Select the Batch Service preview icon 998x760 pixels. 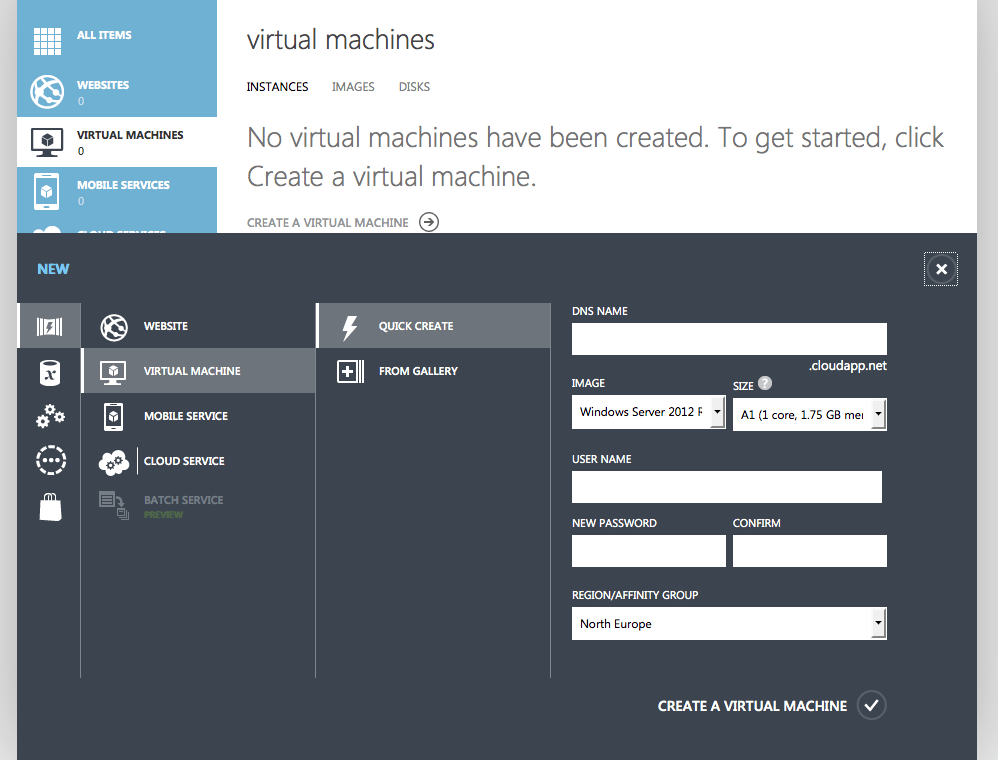point(113,506)
